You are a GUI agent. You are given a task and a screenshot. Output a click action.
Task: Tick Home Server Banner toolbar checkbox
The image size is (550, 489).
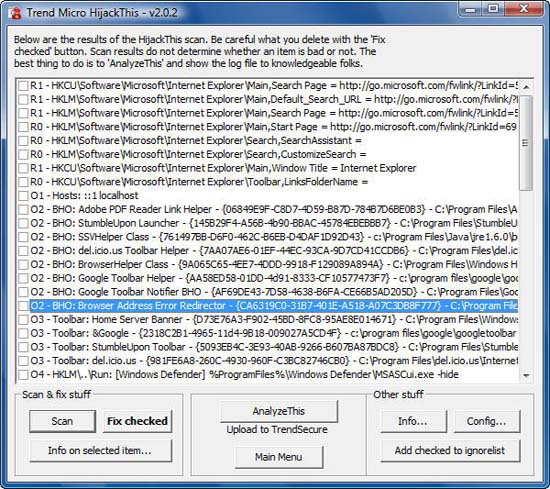pyautogui.click(x=23, y=320)
